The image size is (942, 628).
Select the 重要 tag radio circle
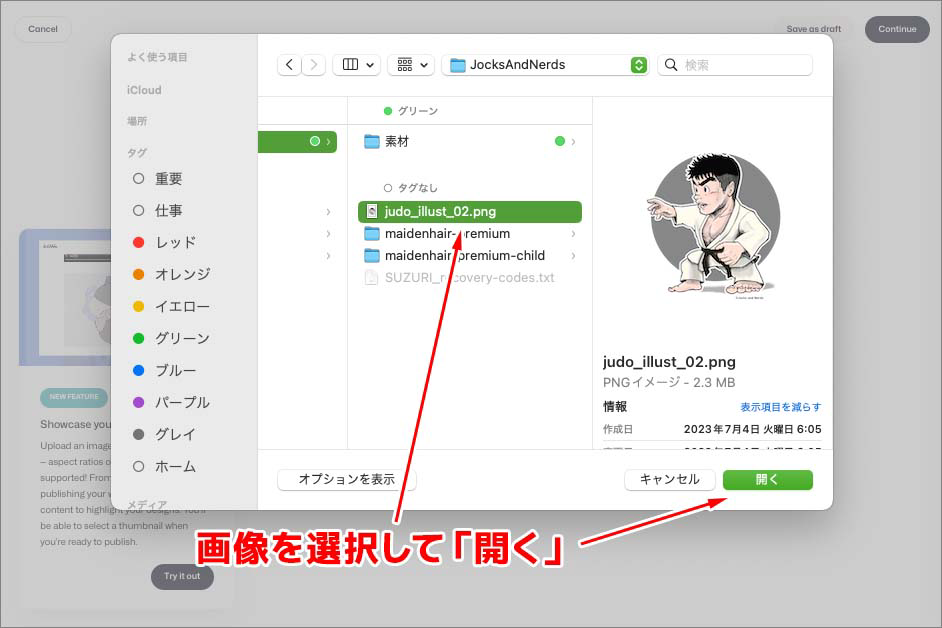coord(140,178)
